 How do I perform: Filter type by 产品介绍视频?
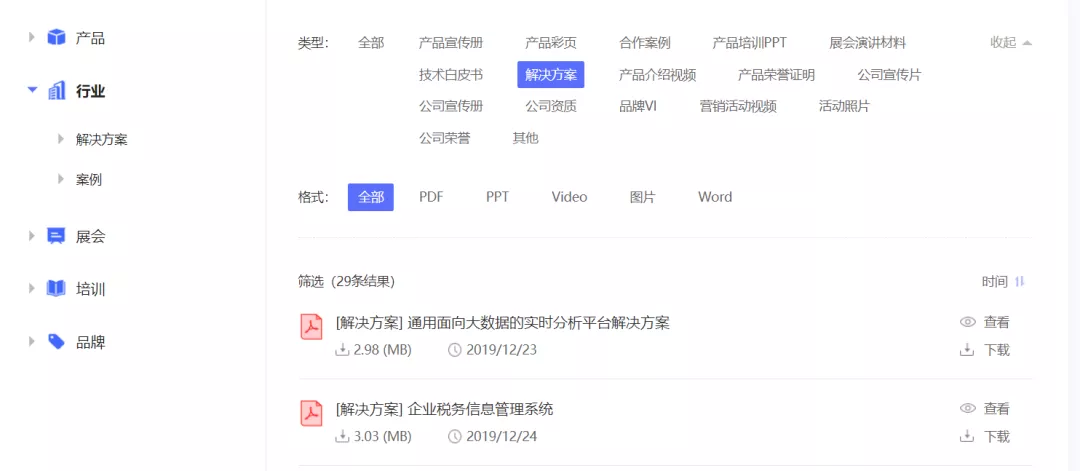pyautogui.click(x=657, y=75)
